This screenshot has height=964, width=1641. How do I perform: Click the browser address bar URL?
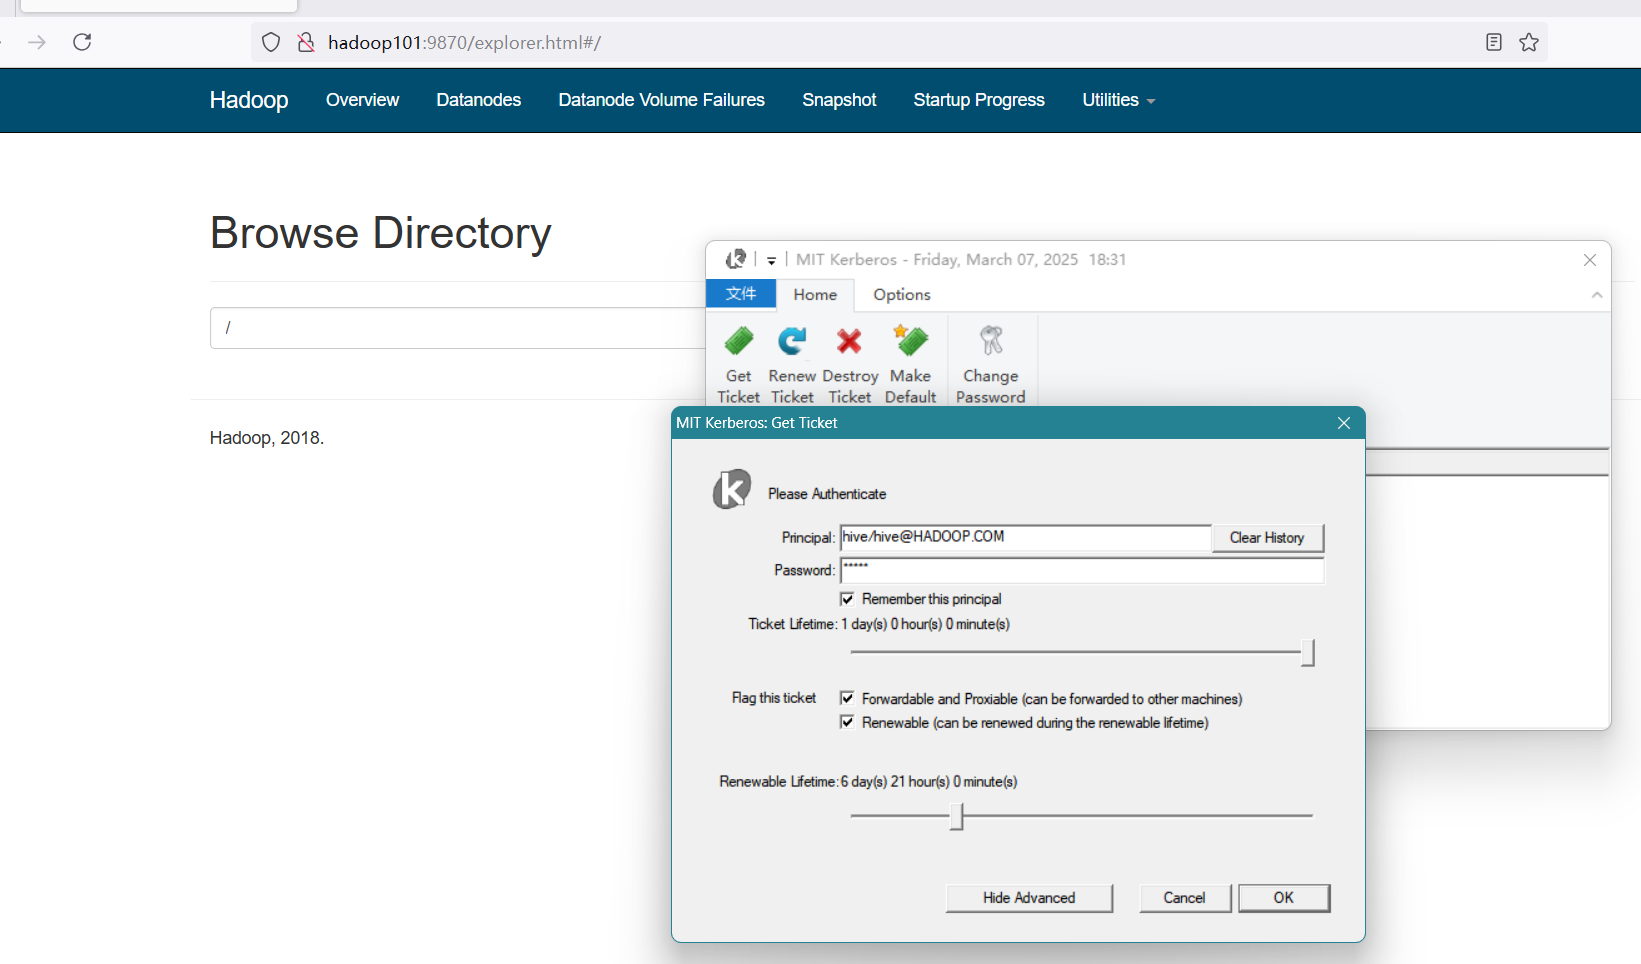tap(464, 42)
